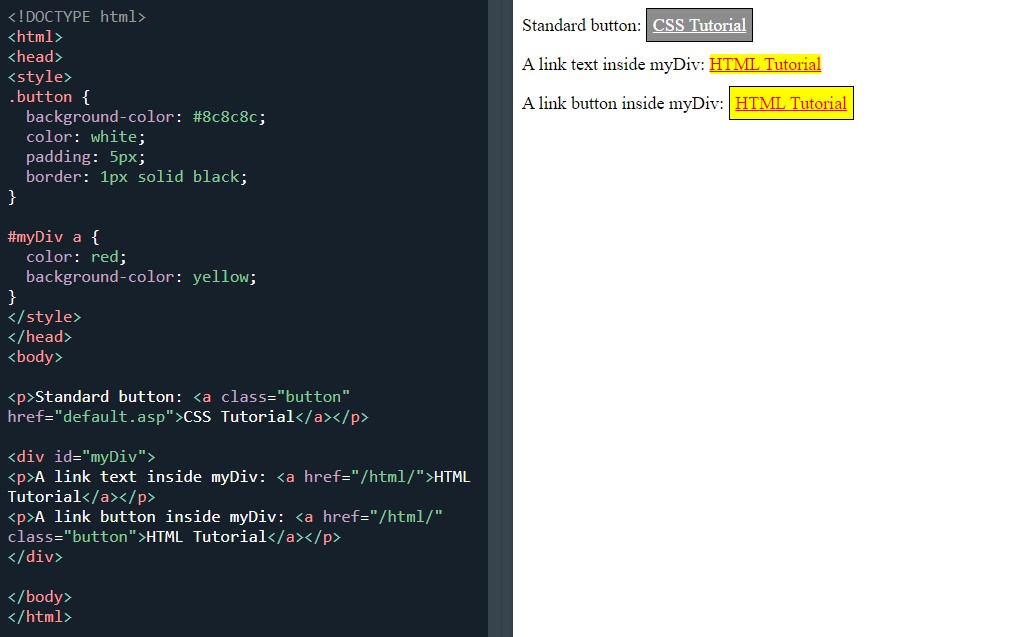Click the "#myDiv a" selector in code
The width and height of the screenshot is (1012, 637).
click(x=45, y=237)
